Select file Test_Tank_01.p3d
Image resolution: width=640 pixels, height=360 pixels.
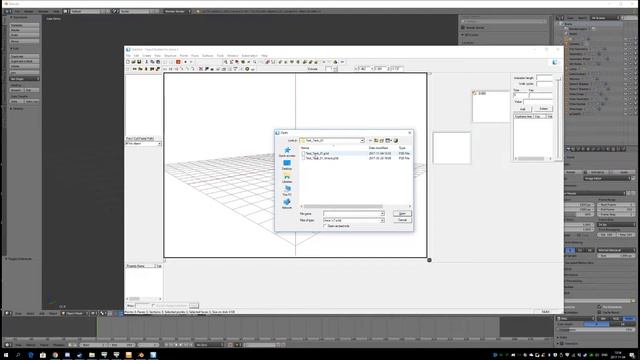pos(318,153)
